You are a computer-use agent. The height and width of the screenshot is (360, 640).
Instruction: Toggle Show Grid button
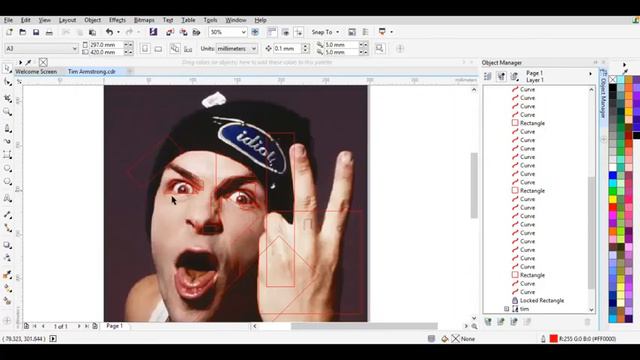click(286, 32)
